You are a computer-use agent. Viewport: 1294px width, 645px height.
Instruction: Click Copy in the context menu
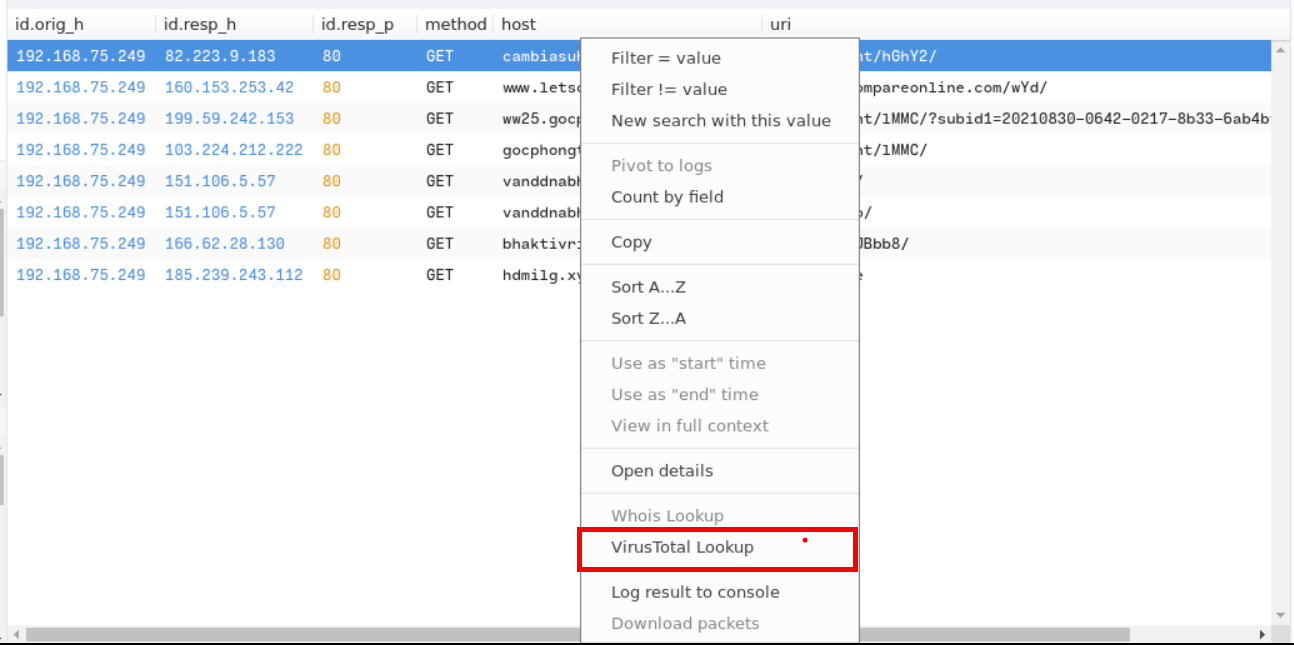coord(631,242)
